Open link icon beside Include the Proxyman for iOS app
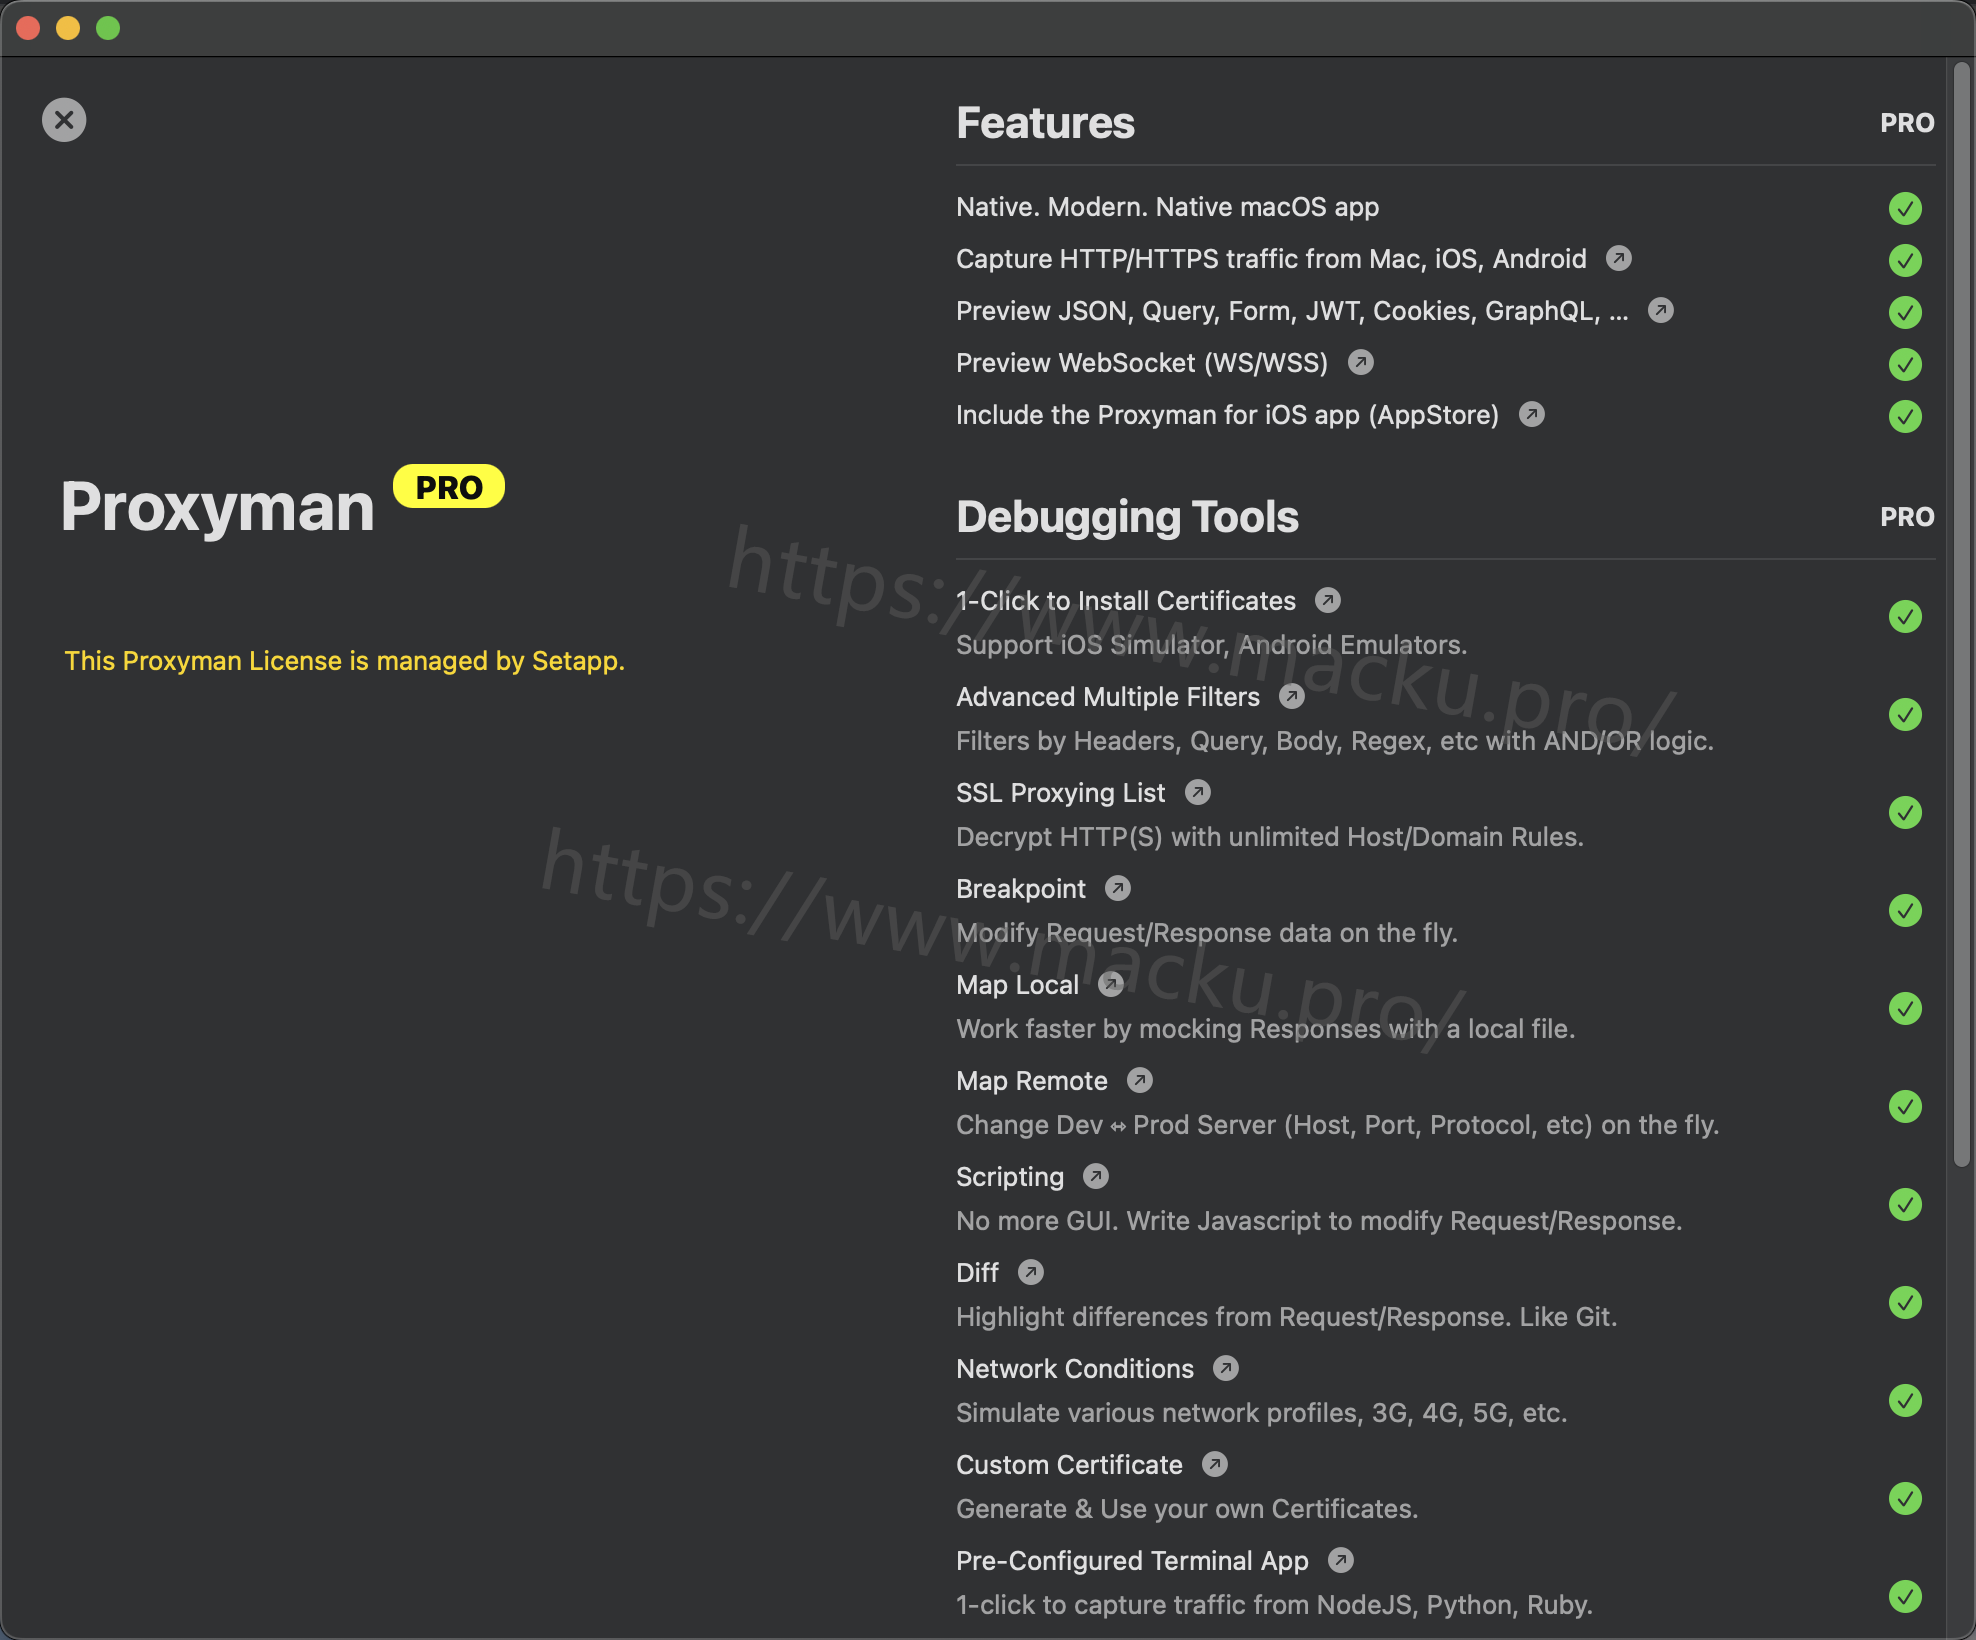The image size is (1976, 1640). point(1532,415)
